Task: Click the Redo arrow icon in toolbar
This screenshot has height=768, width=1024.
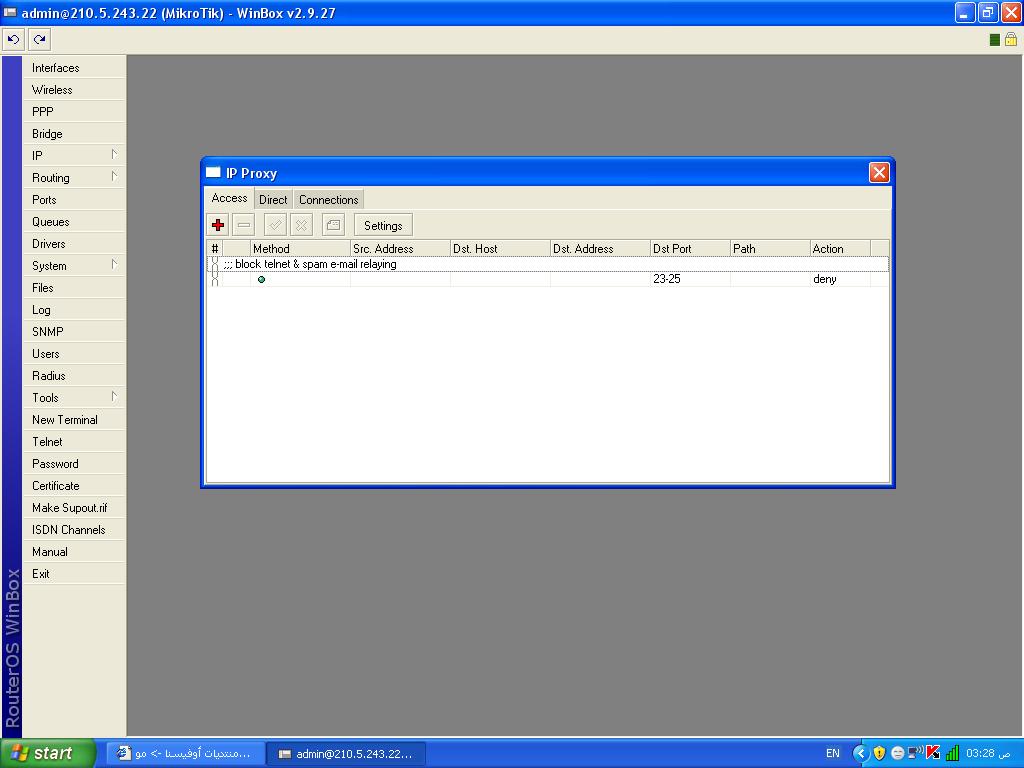Action: (39, 40)
